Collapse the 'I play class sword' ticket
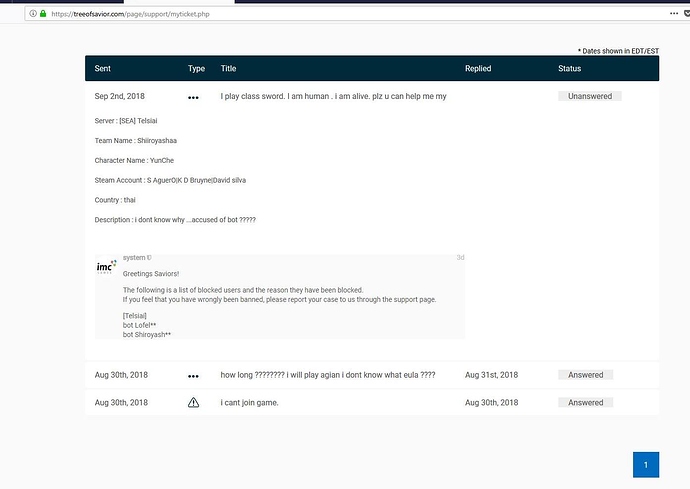Viewport: 690px width, 489px height. (333, 97)
